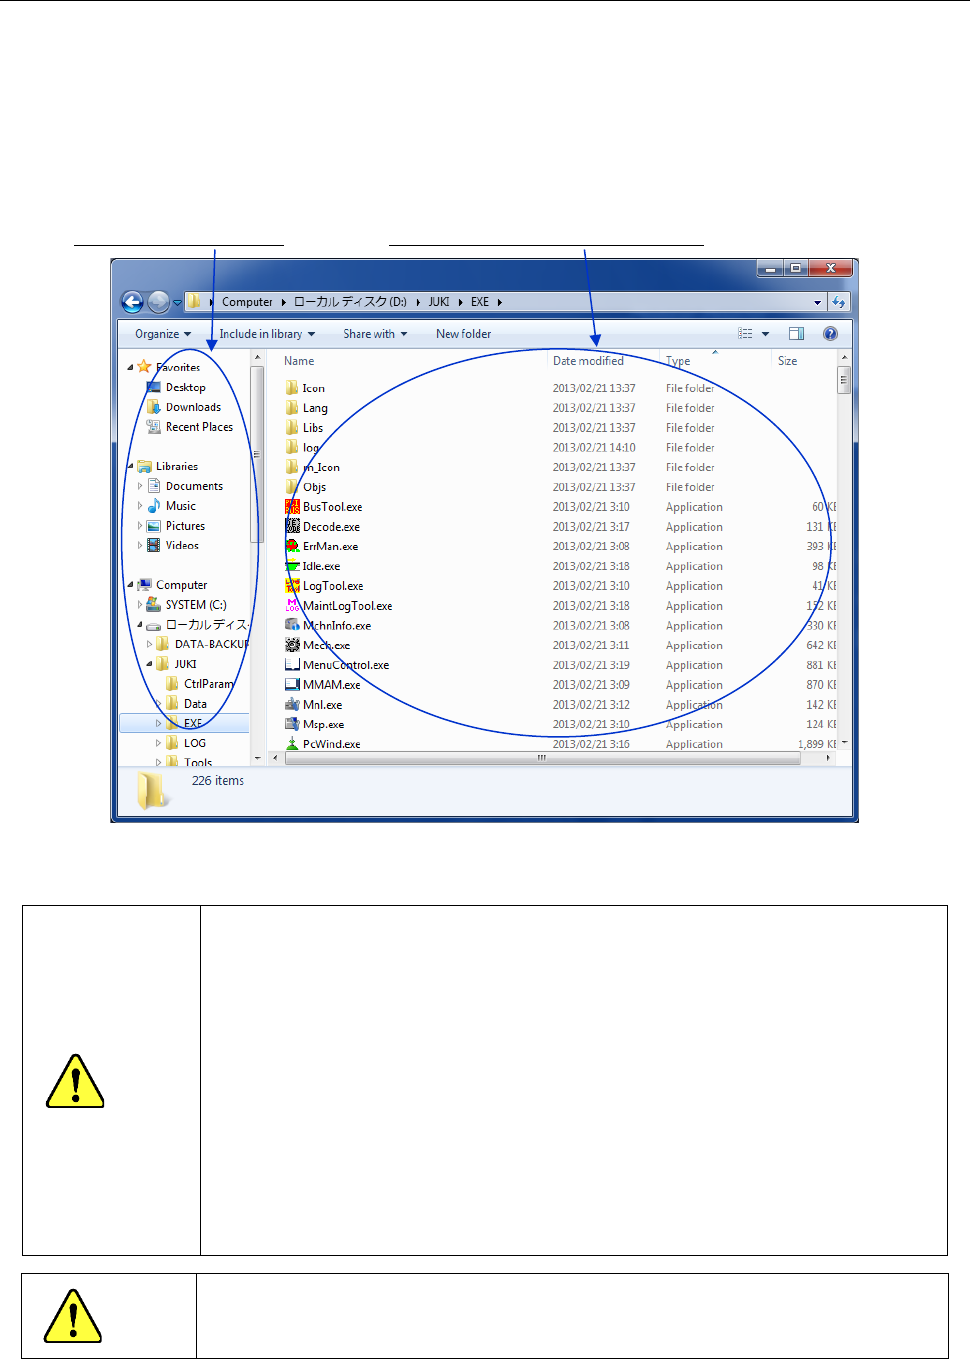970x1359 pixels.
Task: Select PcWind.exe application icon
Action: [292, 744]
